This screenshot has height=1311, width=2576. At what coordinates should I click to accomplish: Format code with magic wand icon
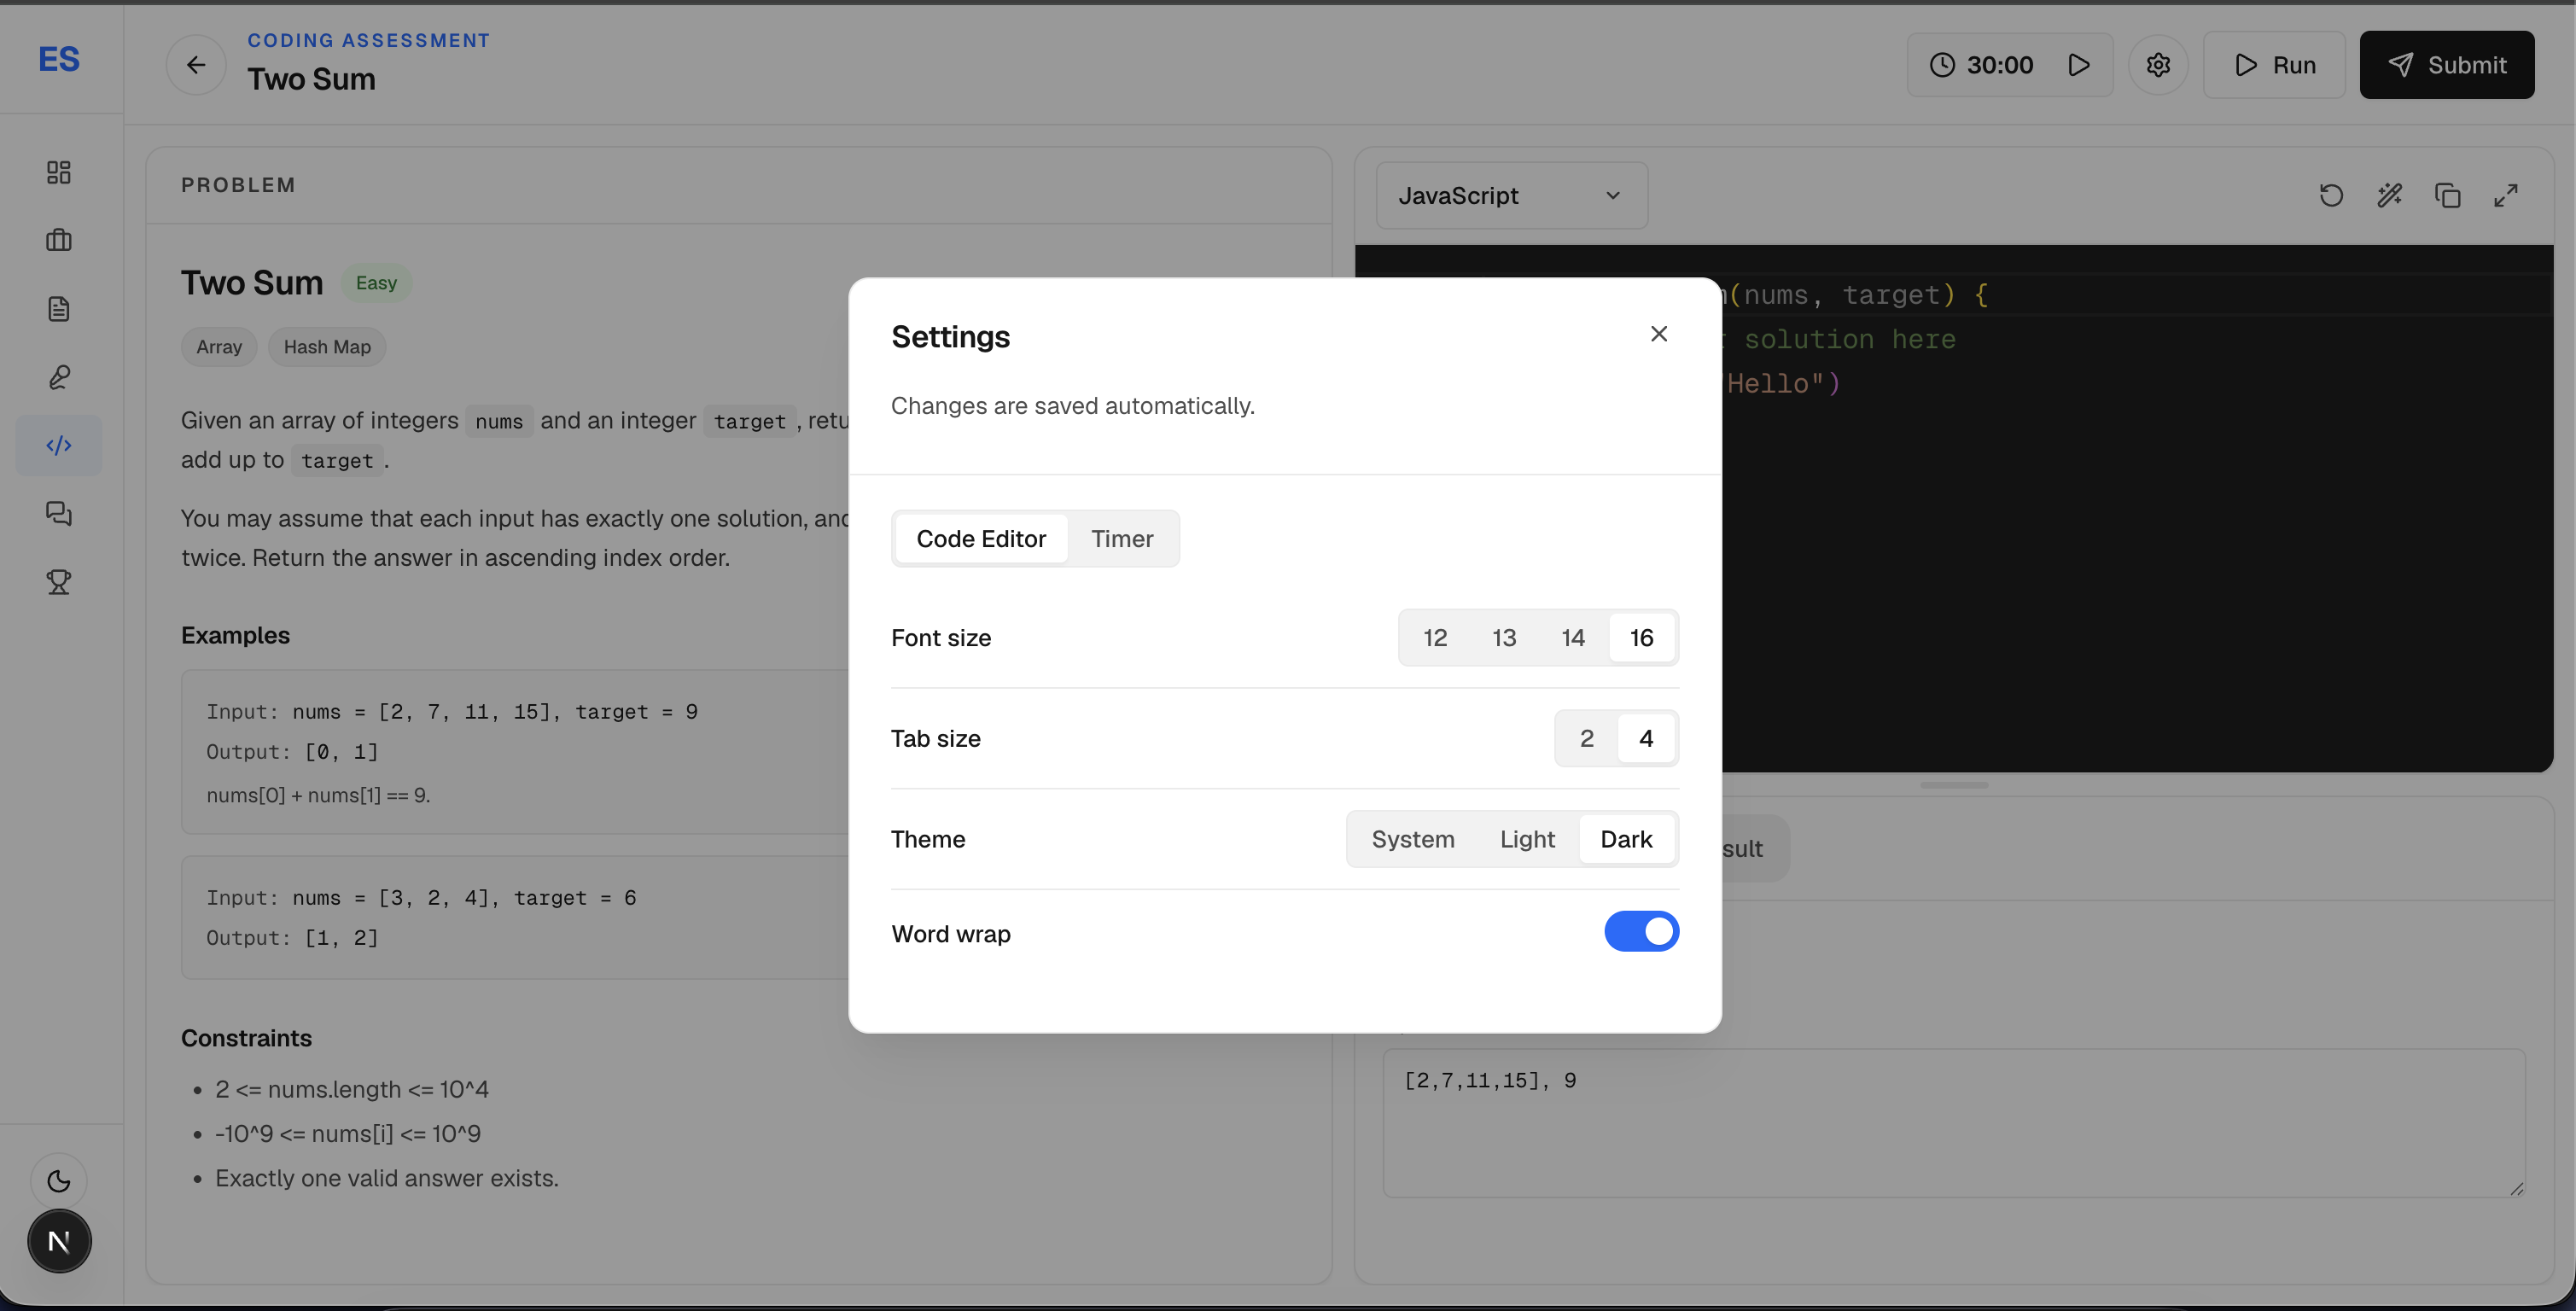[x=2389, y=195]
